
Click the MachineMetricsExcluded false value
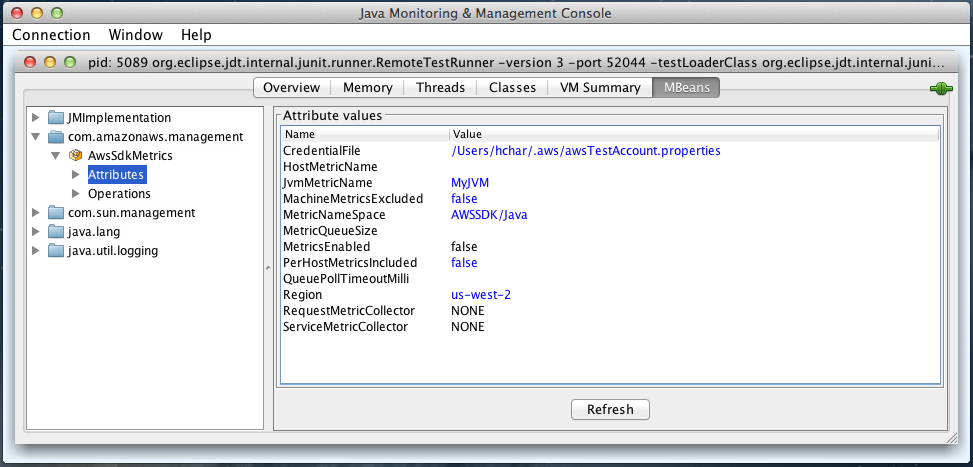pyautogui.click(x=464, y=199)
